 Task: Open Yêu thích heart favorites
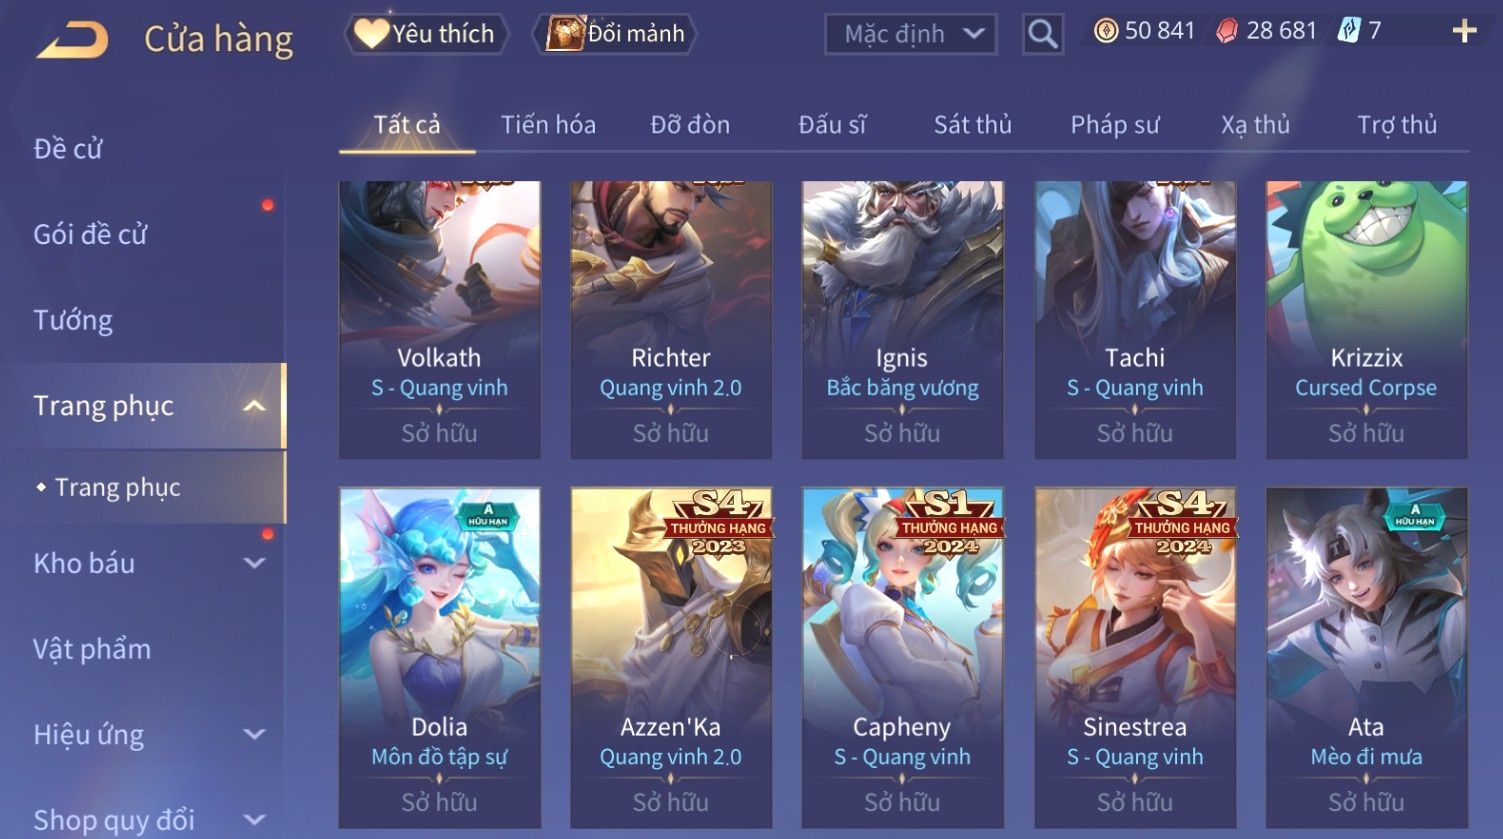(426, 34)
